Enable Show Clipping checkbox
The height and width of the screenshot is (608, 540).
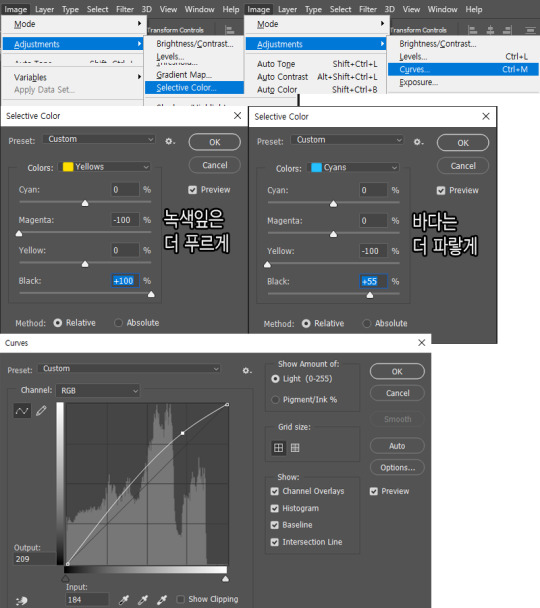pos(180,599)
